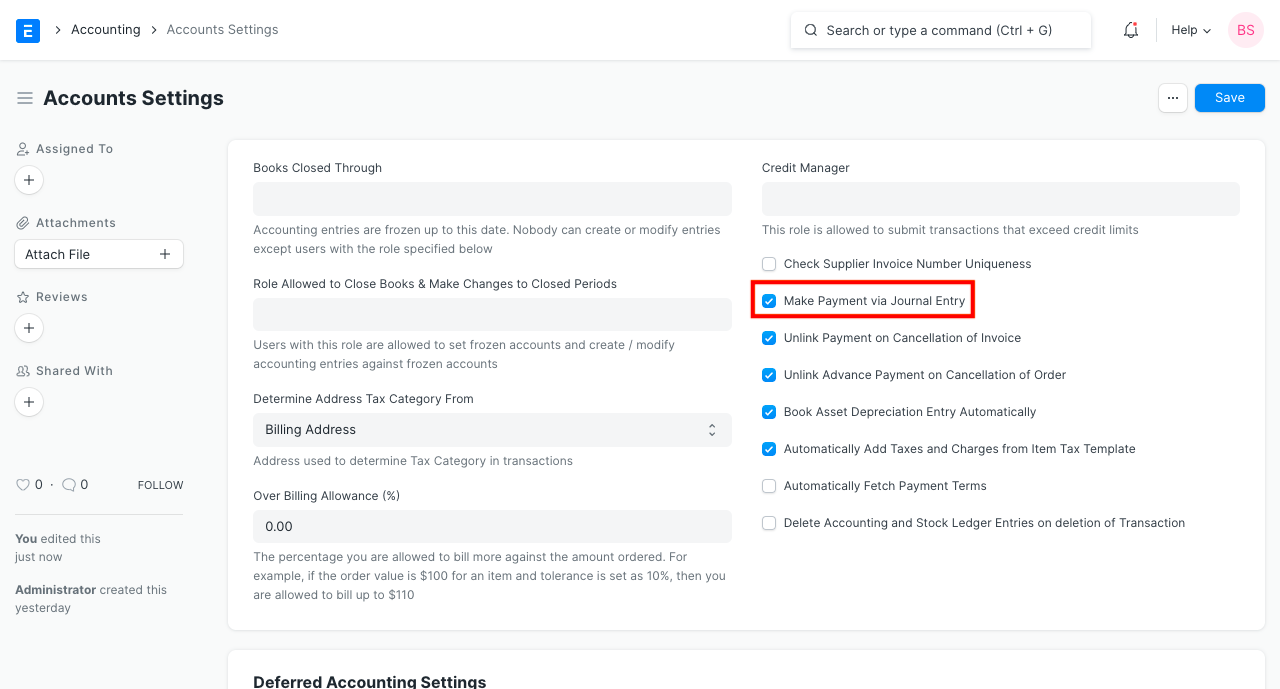Click the heart icon to like this document
1280x689 pixels.
click(x=22, y=484)
